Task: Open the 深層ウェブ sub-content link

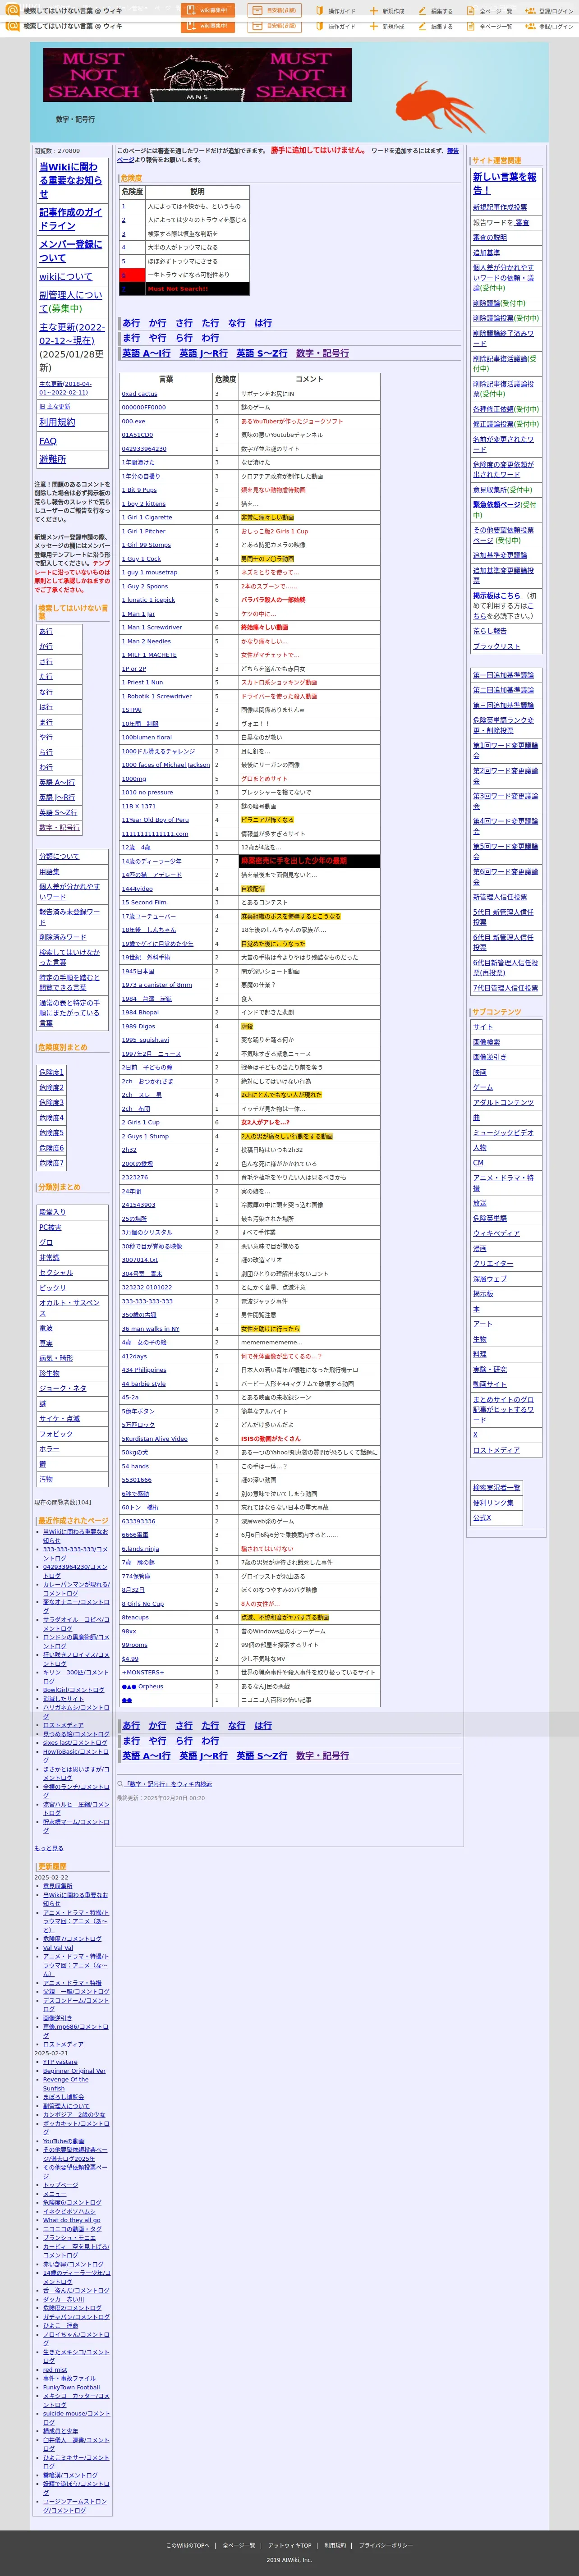Action: coord(490,1278)
